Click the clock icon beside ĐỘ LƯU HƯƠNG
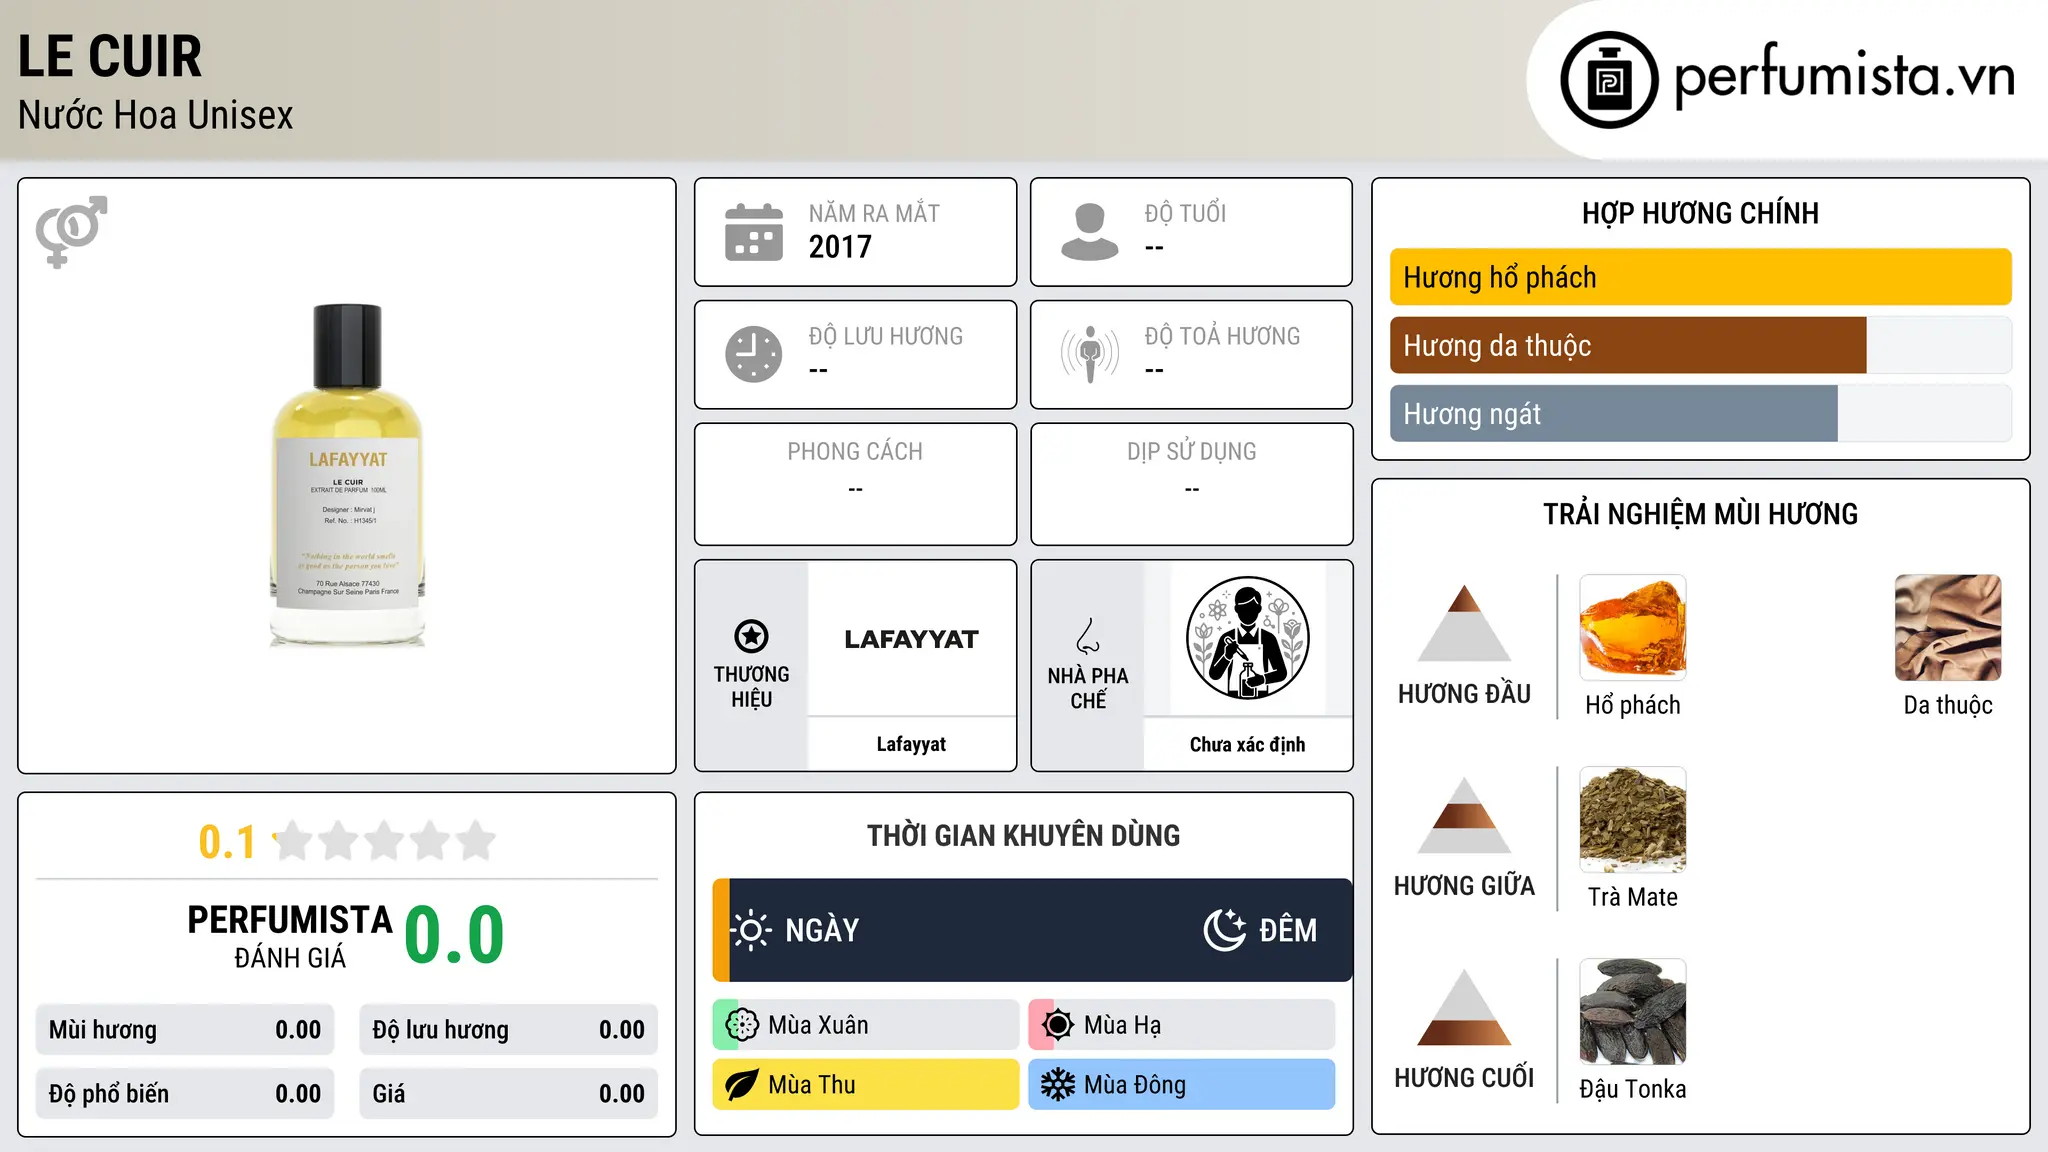This screenshot has width=2048, height=1152. [x=754, y=354]
